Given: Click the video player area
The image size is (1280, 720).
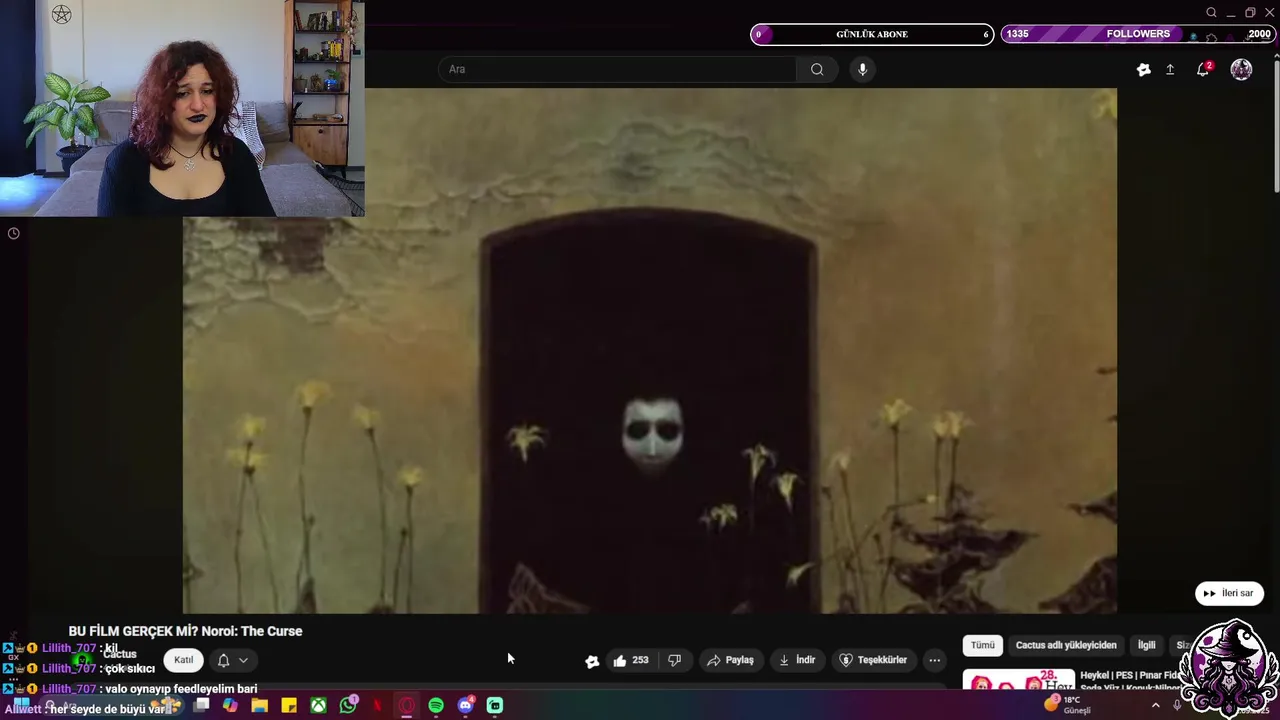Looking at the screenshot, I should pos(650,350).
